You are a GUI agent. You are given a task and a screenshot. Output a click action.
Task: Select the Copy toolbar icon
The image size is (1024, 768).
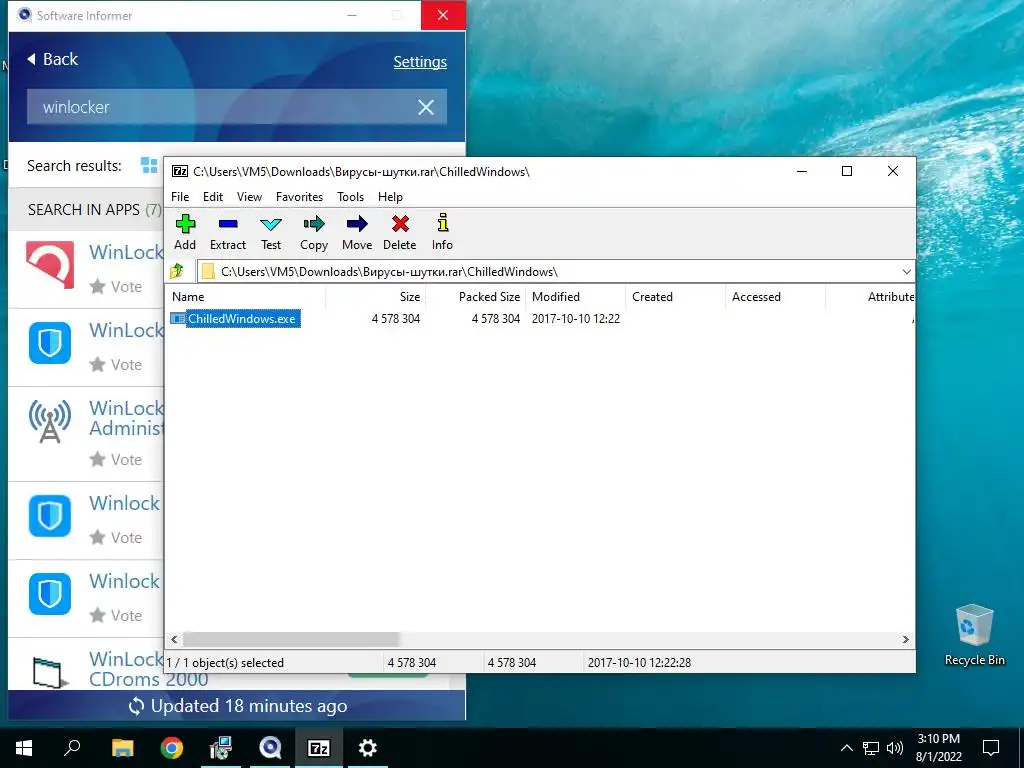pyautogui.click(x=314, y=224)
